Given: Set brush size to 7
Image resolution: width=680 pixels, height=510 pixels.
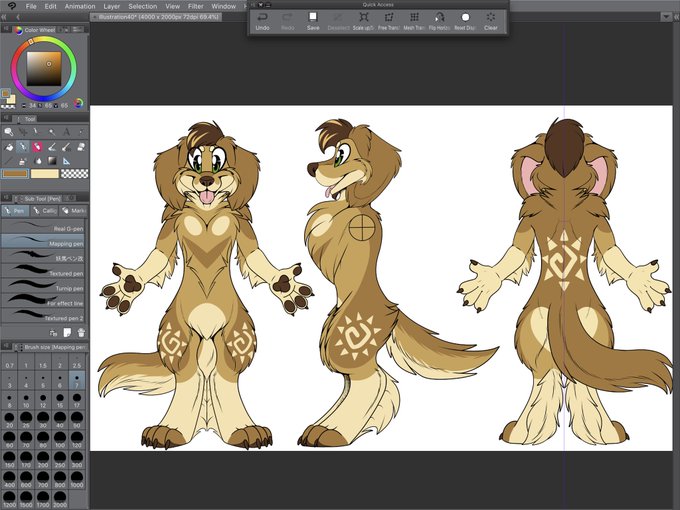Looking at the screenshot, I should (x=77, y=380).
